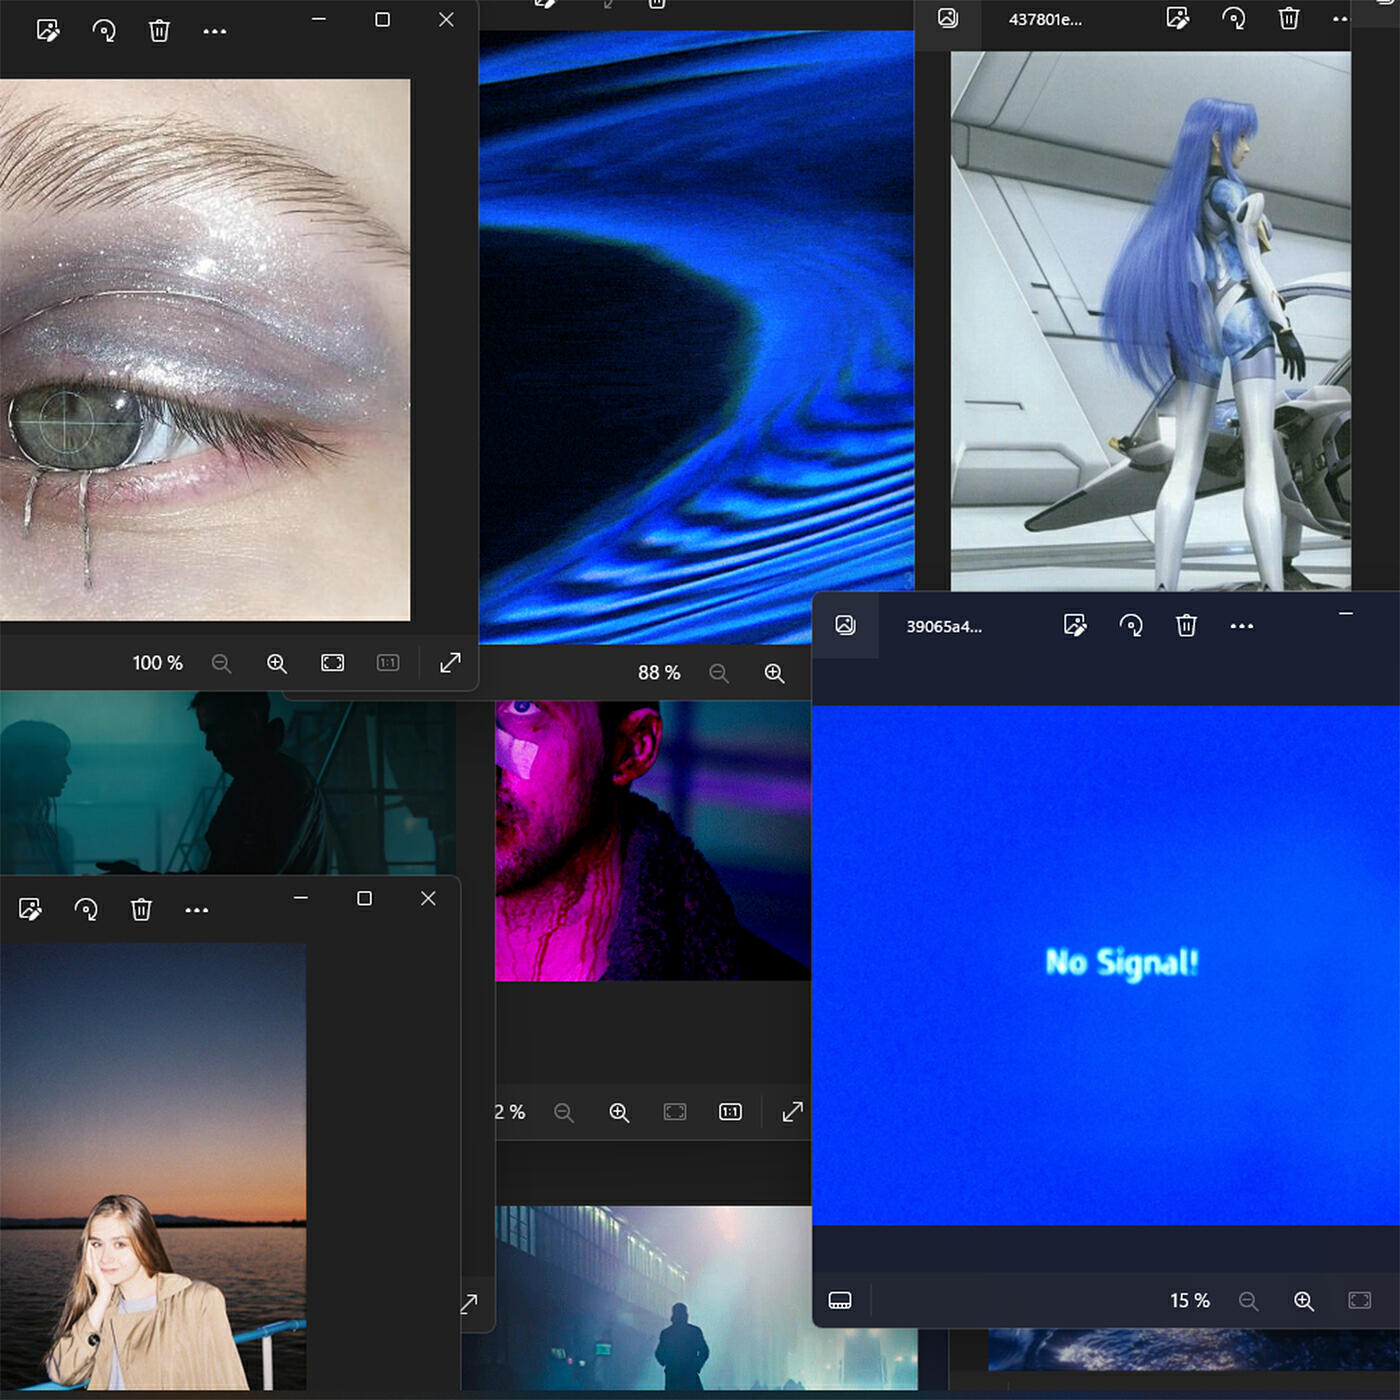
Task: Open the editor in the eye makeup photo window
Action: 48,31
